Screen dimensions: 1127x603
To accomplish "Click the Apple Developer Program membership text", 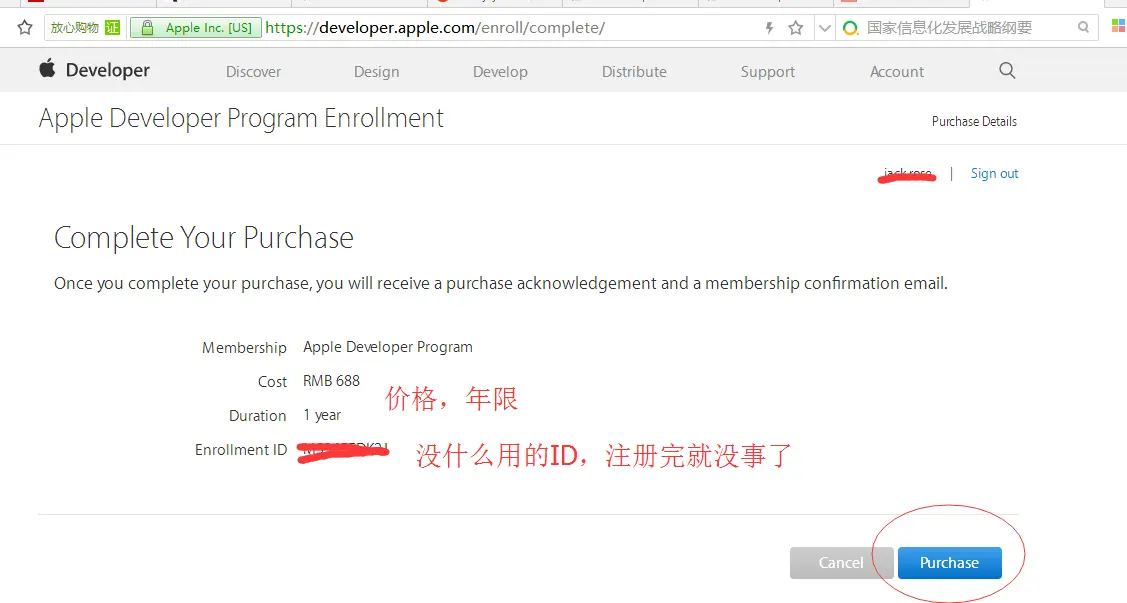I will 387,347.
